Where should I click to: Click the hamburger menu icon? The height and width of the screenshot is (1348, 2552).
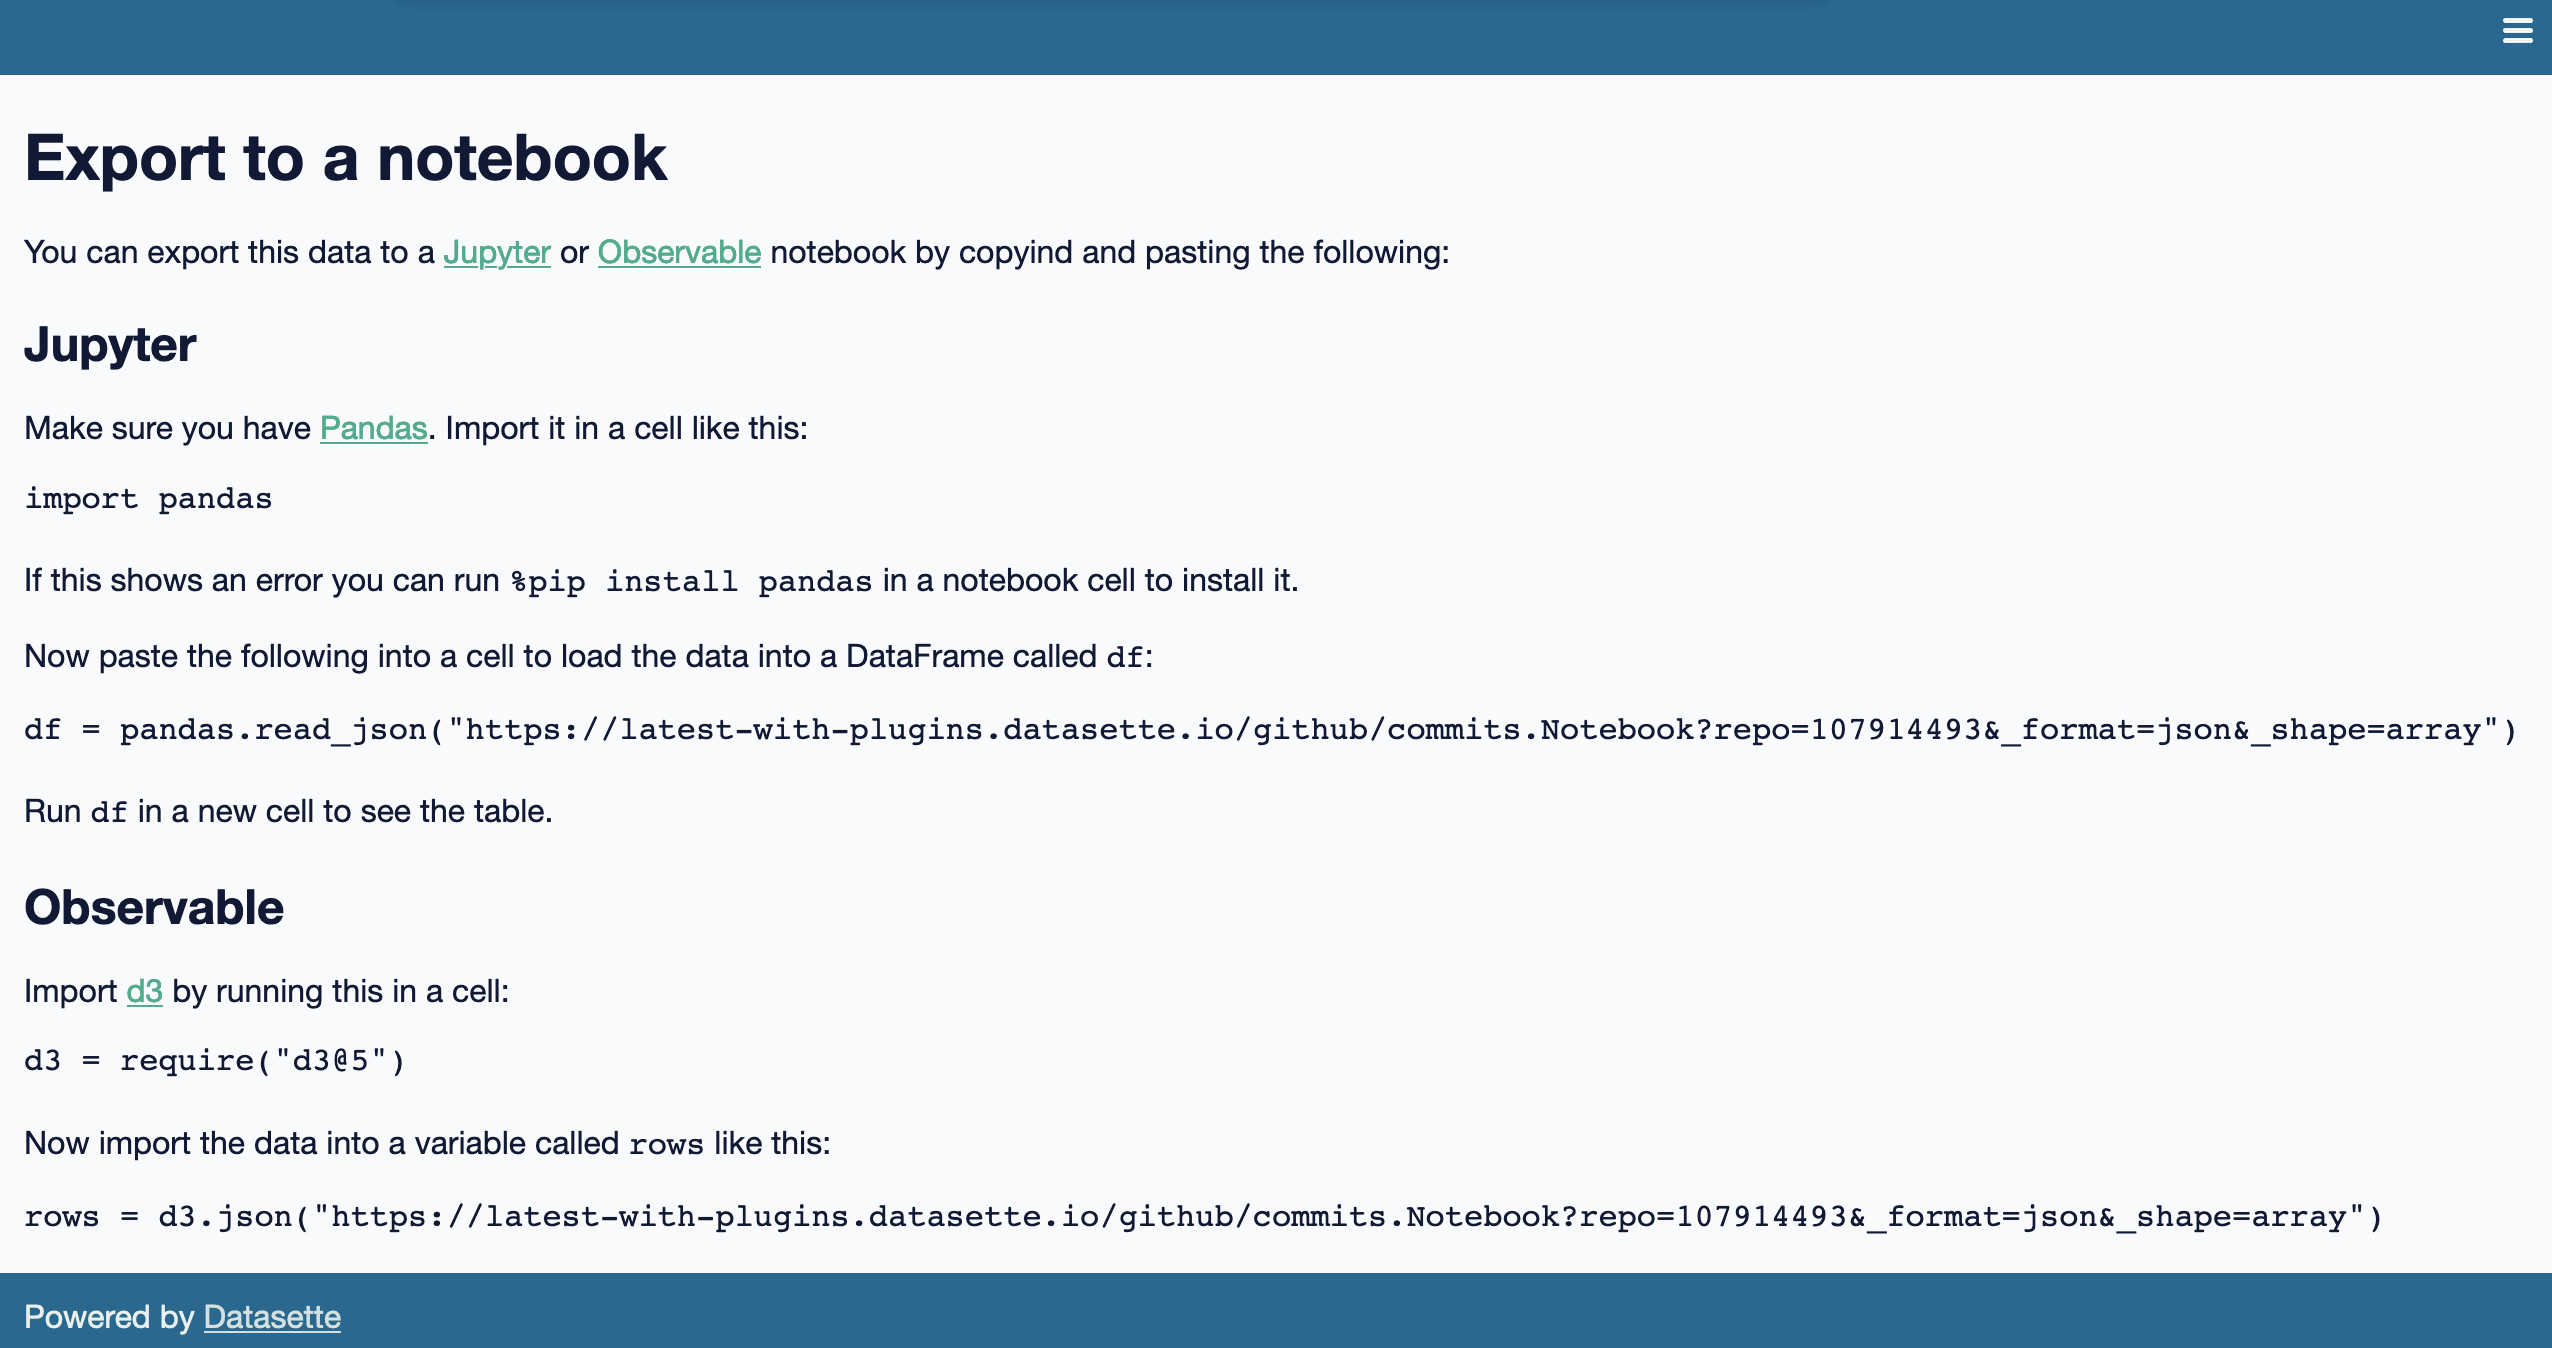pos(2518,30)
